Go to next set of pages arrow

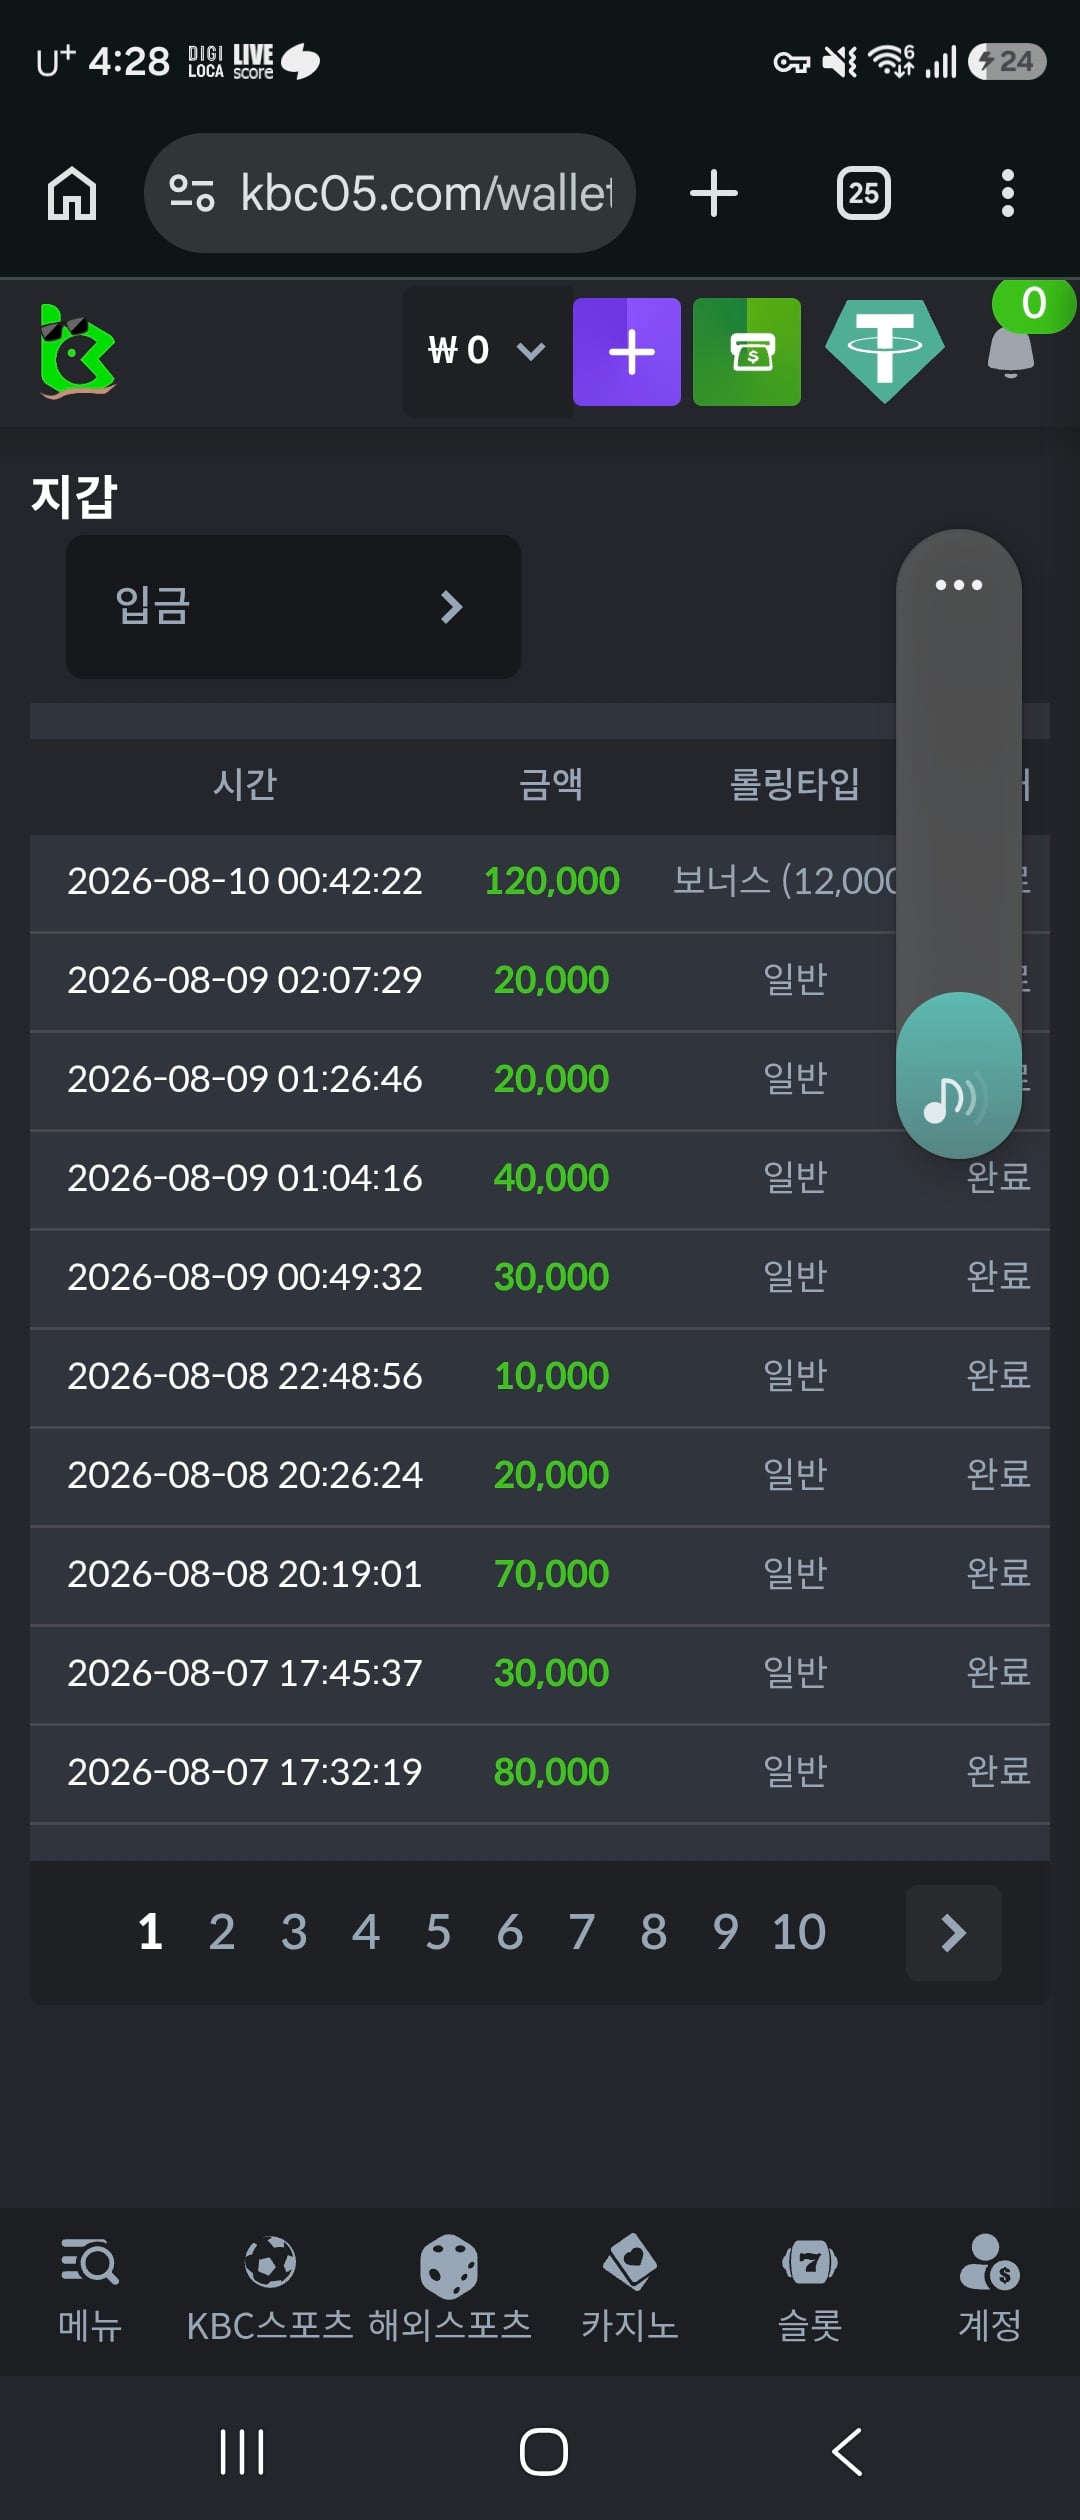(x=954, y=1933)
